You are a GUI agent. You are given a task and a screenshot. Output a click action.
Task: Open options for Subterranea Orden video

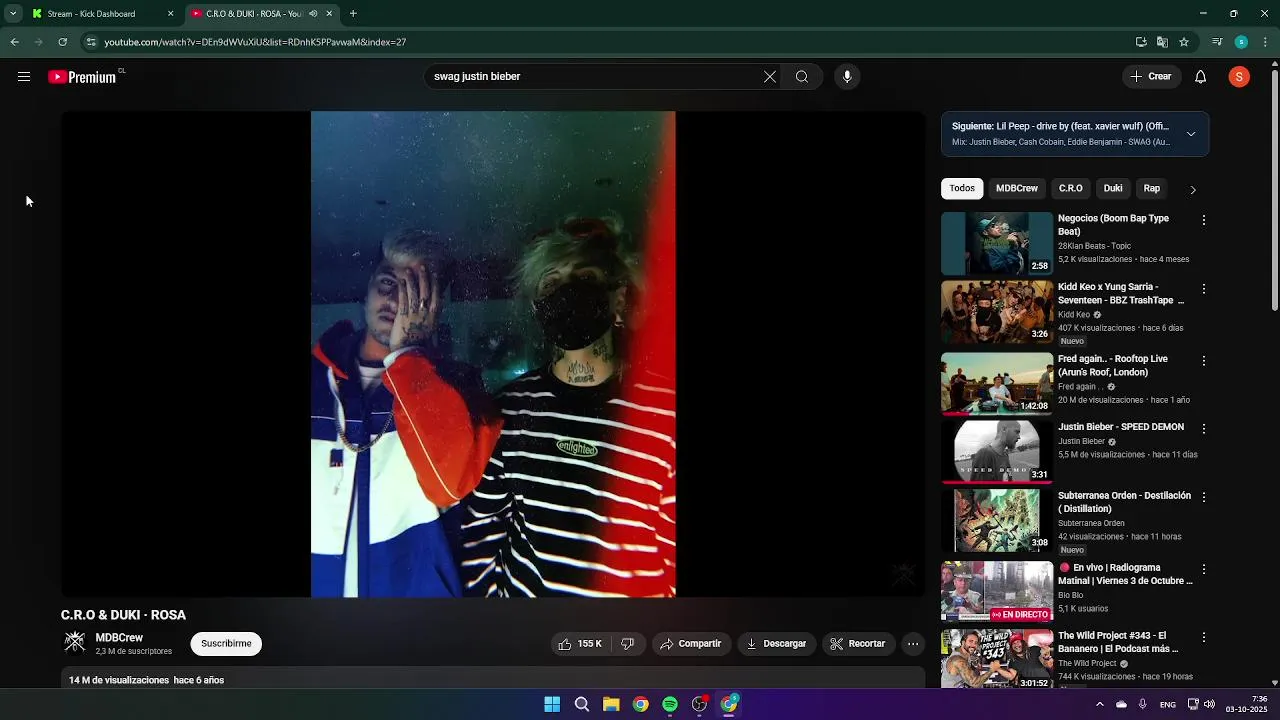(1204, 497)
